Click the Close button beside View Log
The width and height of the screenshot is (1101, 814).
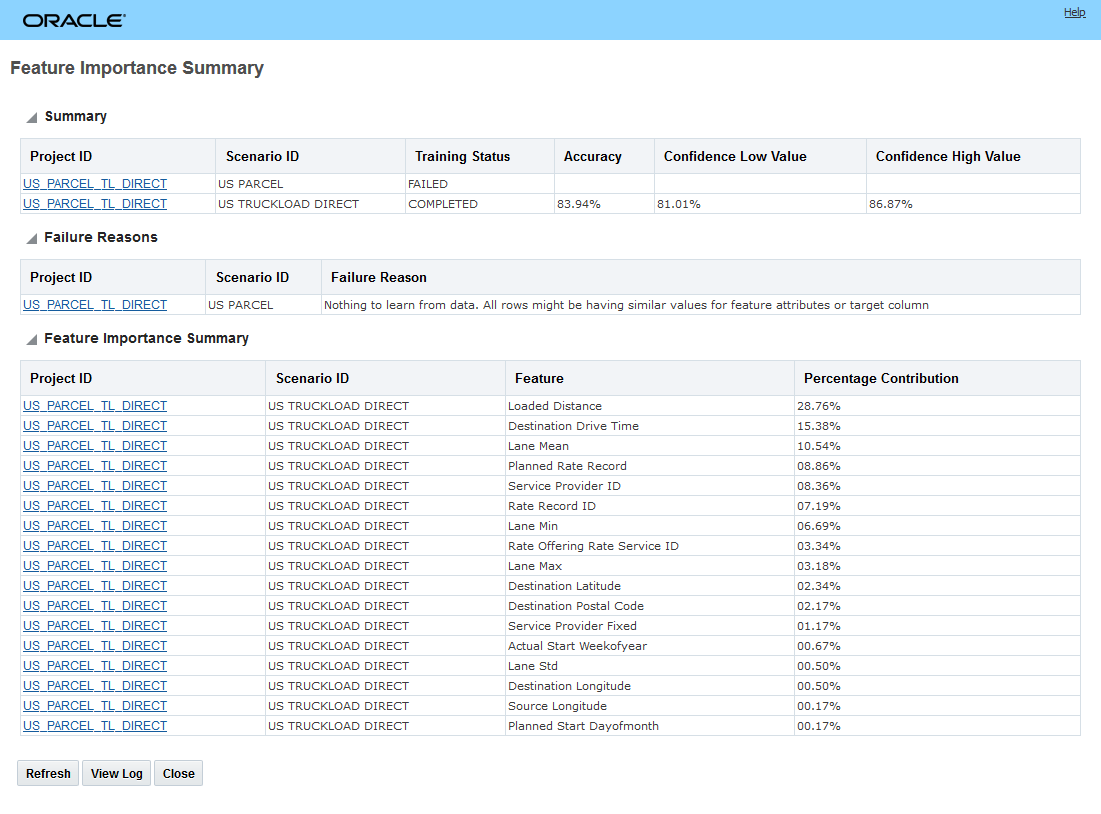tap(178, 773)
